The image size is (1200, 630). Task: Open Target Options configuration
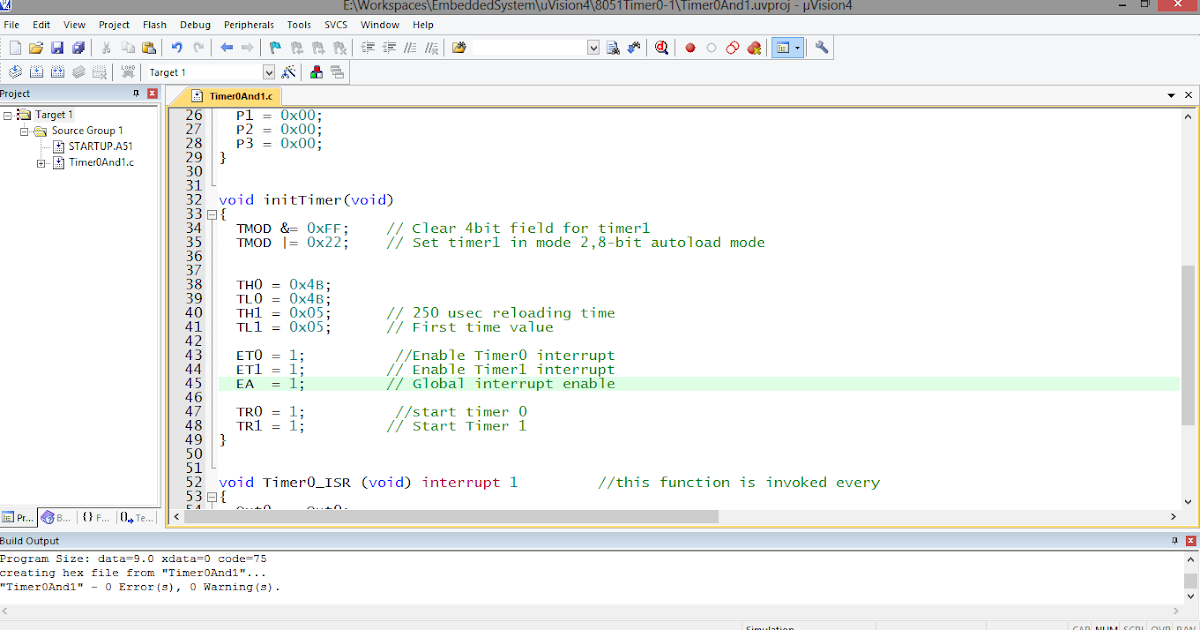coord(289,71)
